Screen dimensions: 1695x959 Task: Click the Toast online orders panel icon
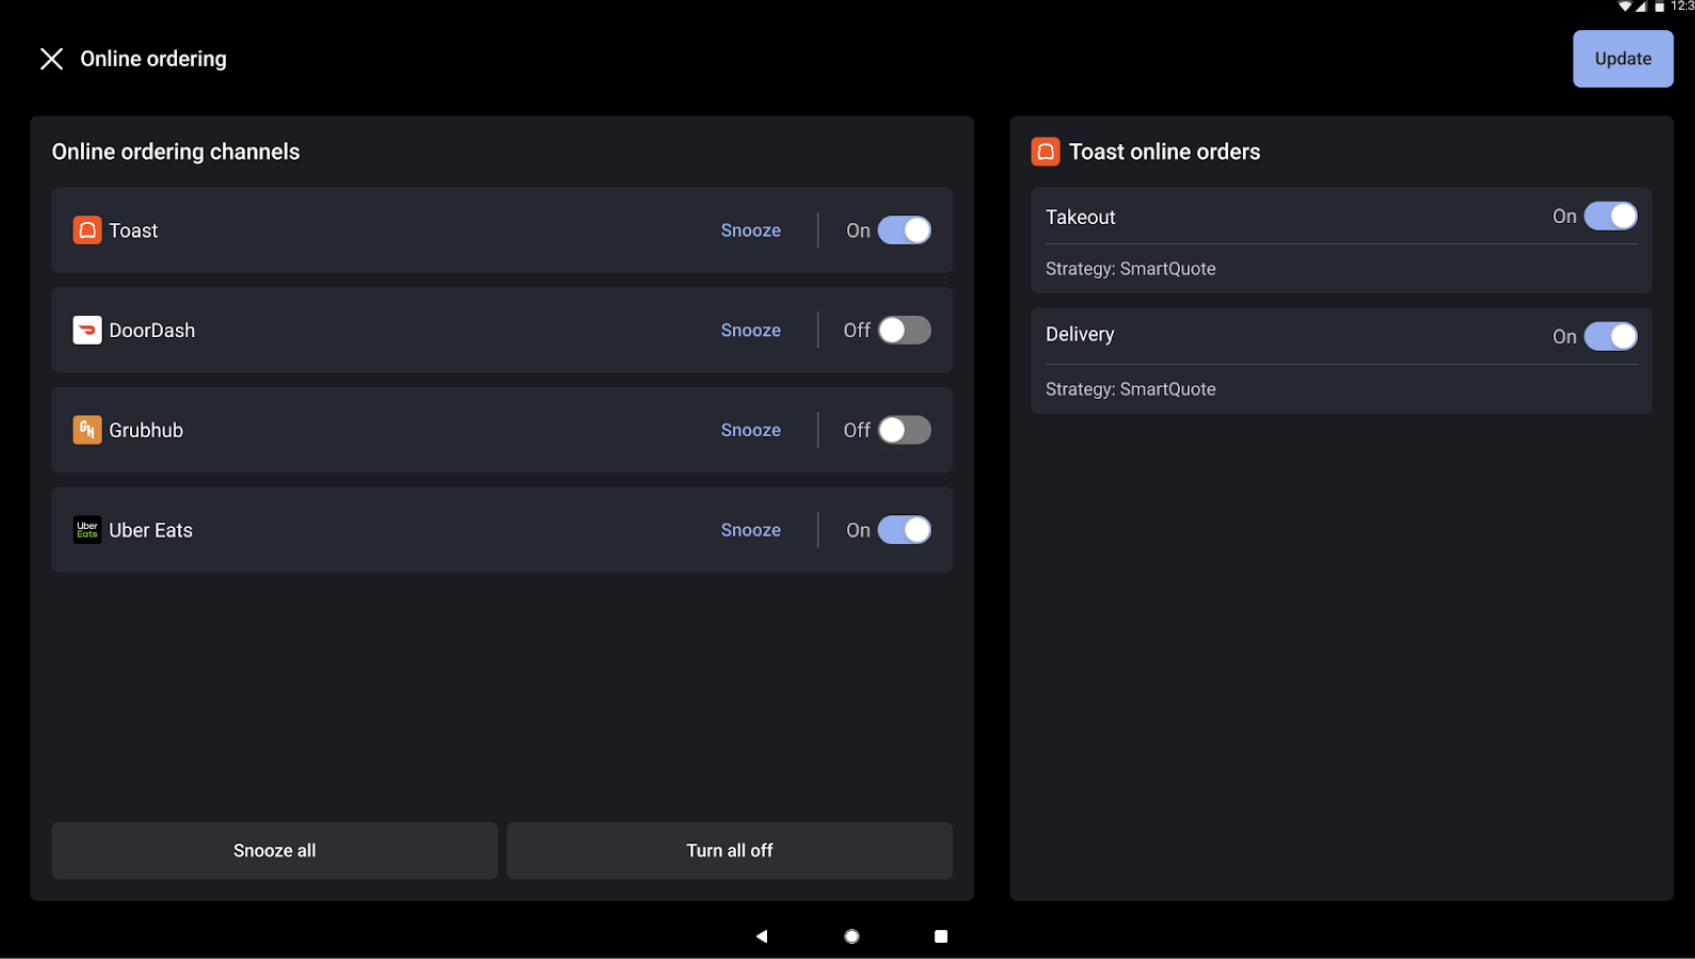coord(1046,151)
